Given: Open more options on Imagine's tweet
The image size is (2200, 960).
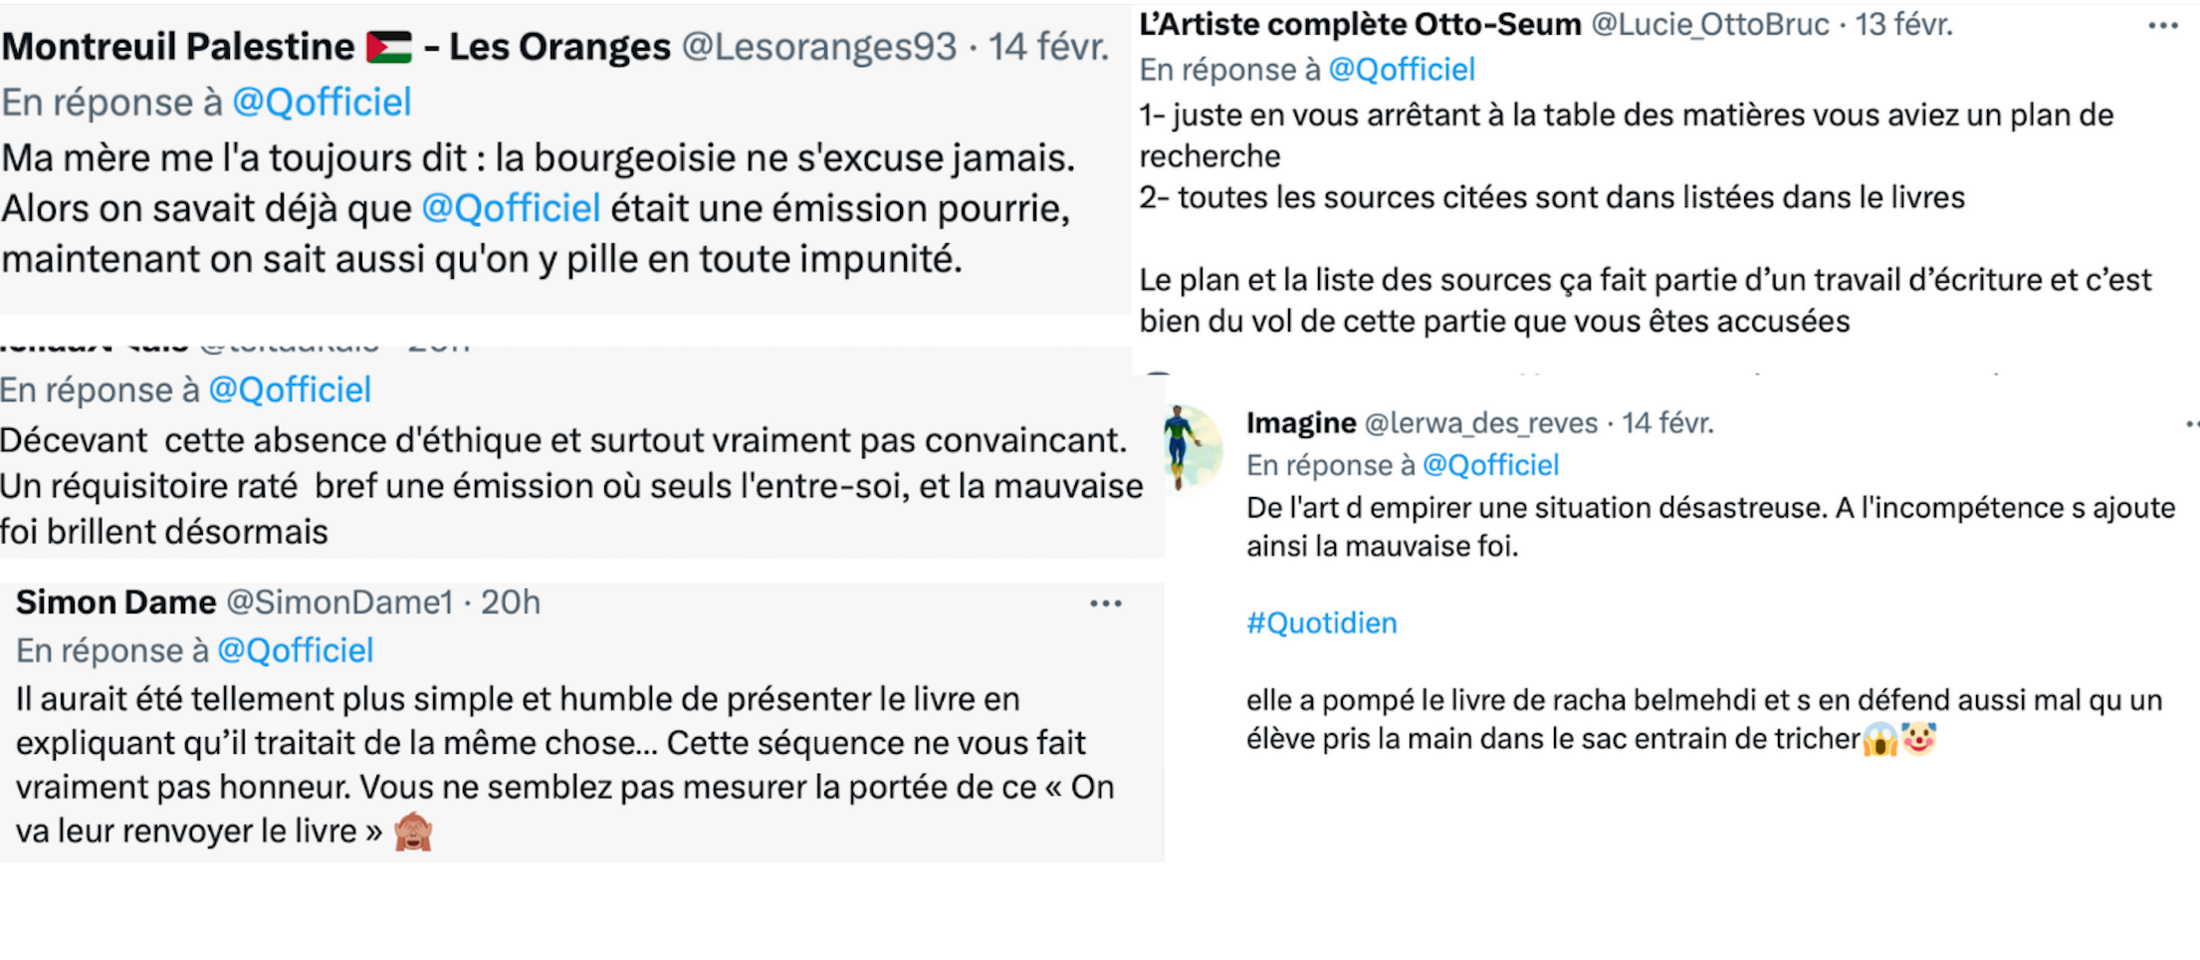Looking at the screenshot, I should click(x=2192, y=424).
